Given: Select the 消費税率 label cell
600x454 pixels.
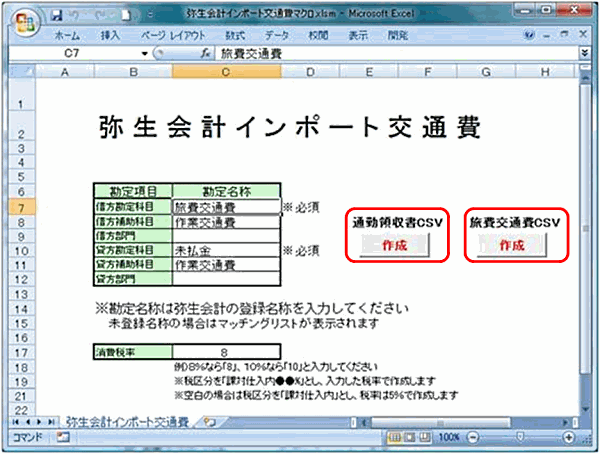Looking at the screenshot, I should point(133,352).
